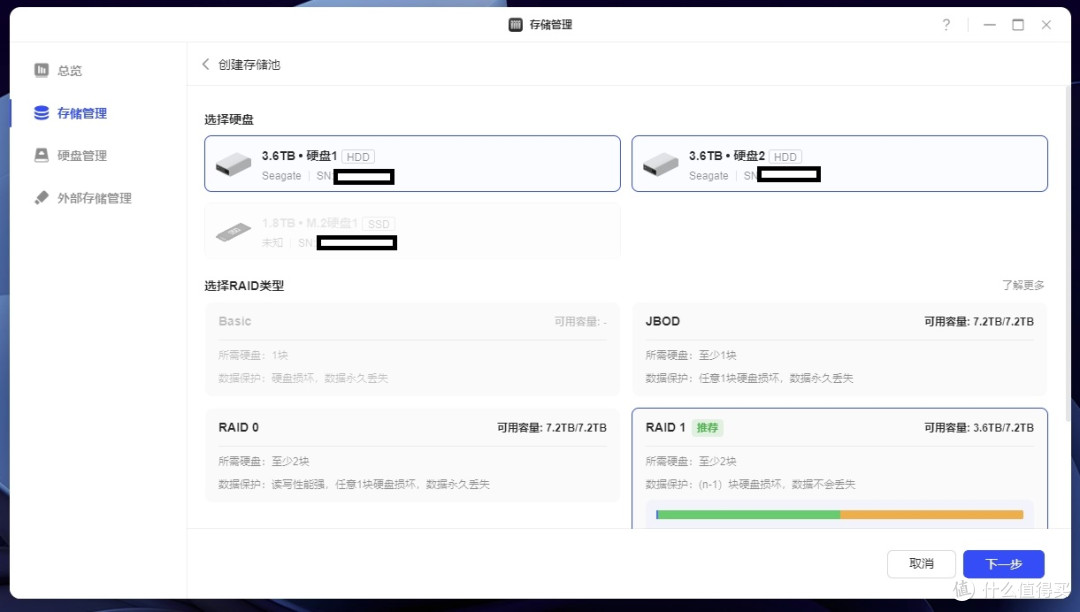
Task: Click the 下一步 button
Action: click(1004, 564)
